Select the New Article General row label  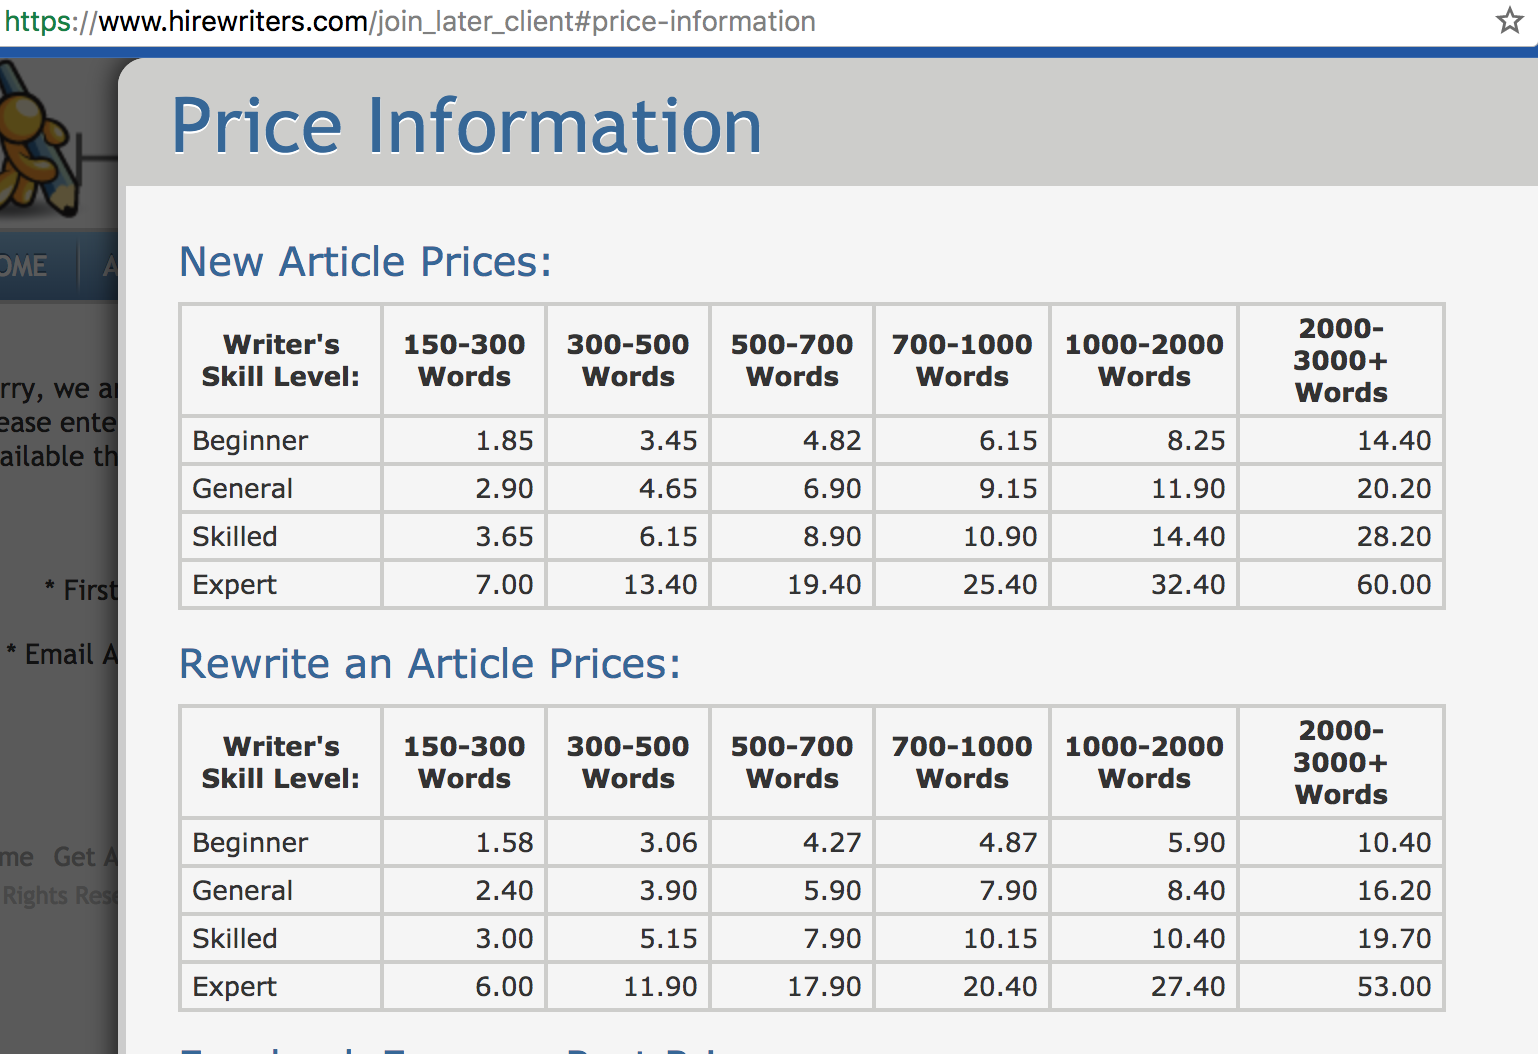coord(281,488)
